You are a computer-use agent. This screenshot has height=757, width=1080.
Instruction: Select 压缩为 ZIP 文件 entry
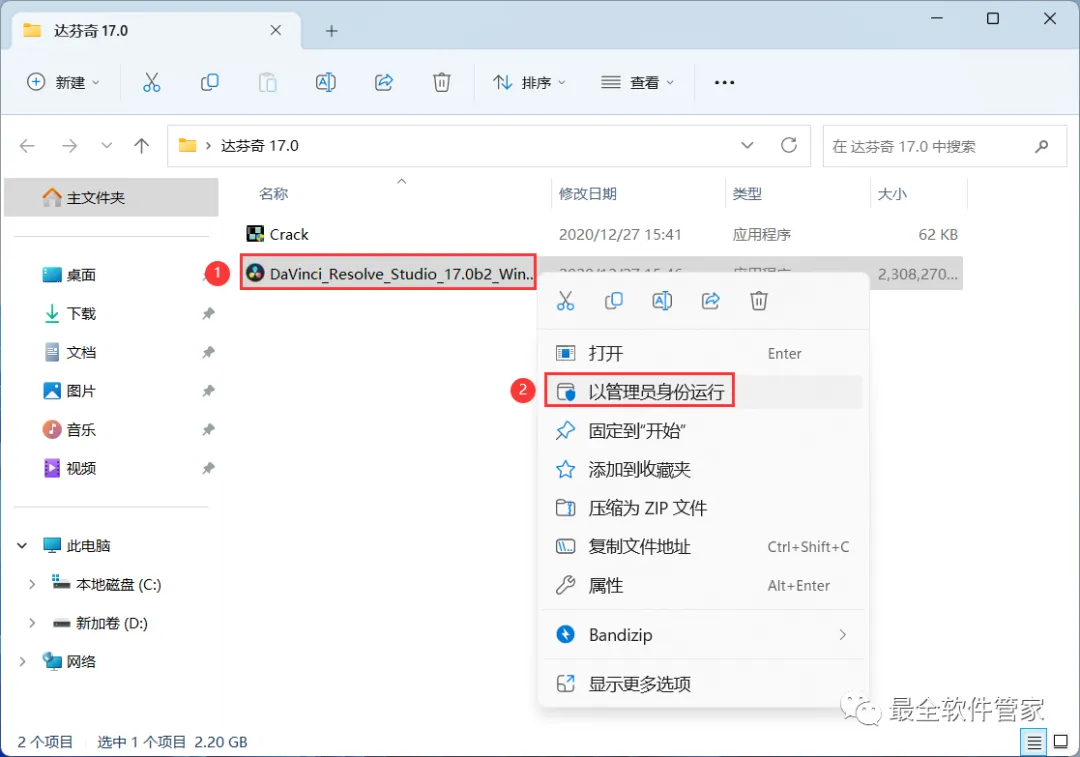click(703, 508)
